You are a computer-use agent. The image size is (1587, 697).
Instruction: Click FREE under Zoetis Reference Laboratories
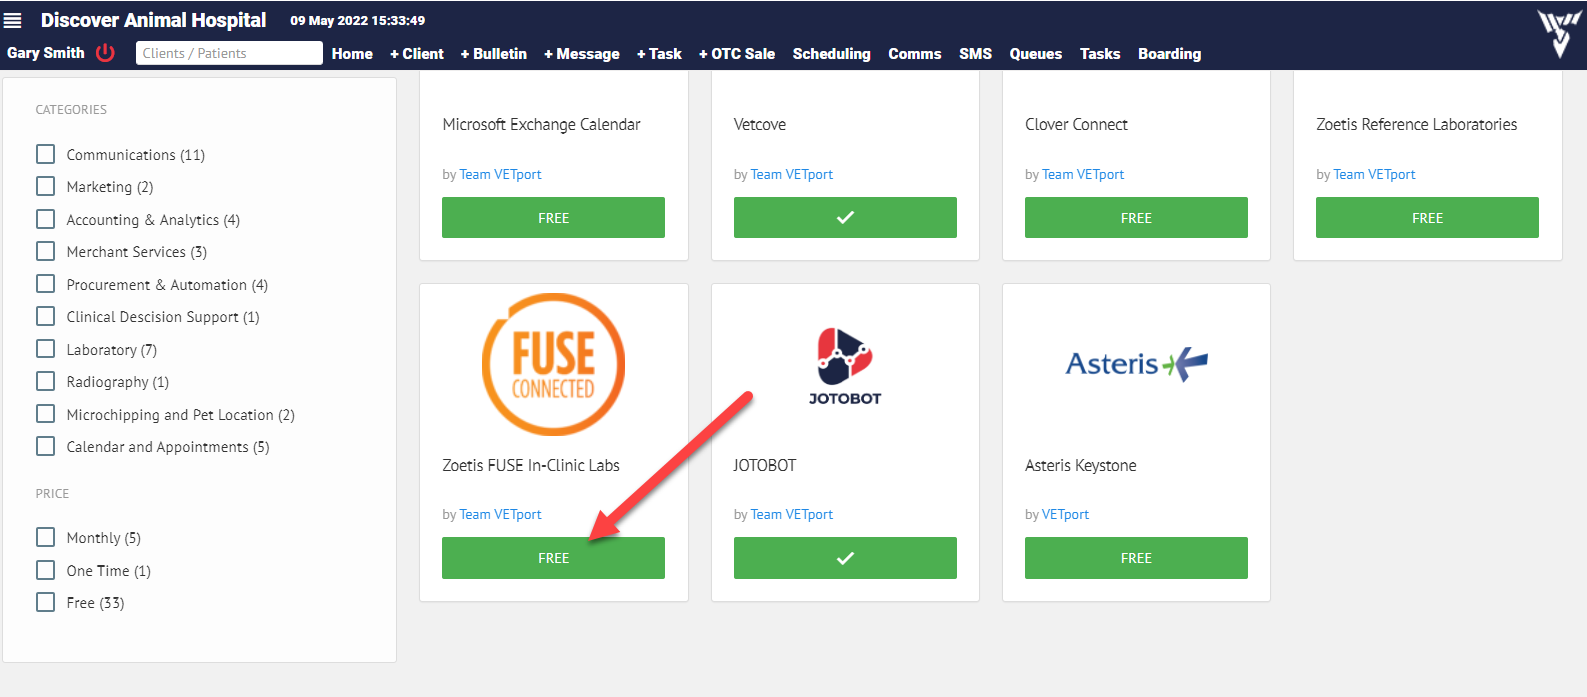click(x=1427, y=217)
